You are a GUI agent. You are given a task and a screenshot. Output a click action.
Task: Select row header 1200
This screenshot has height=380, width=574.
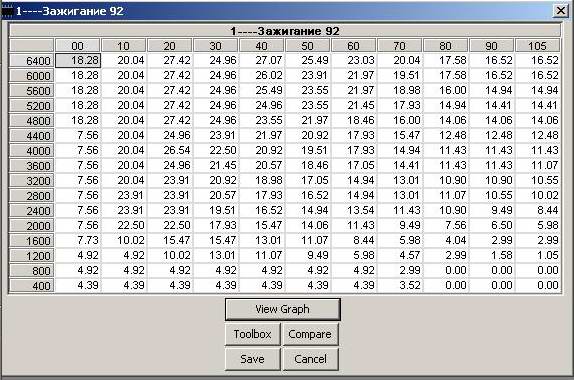32,256
